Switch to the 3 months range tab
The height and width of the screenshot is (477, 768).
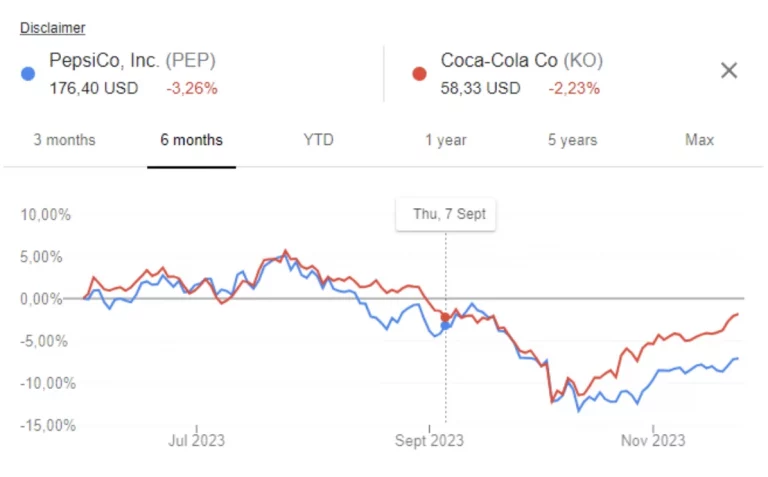click(x=64, y=140)
